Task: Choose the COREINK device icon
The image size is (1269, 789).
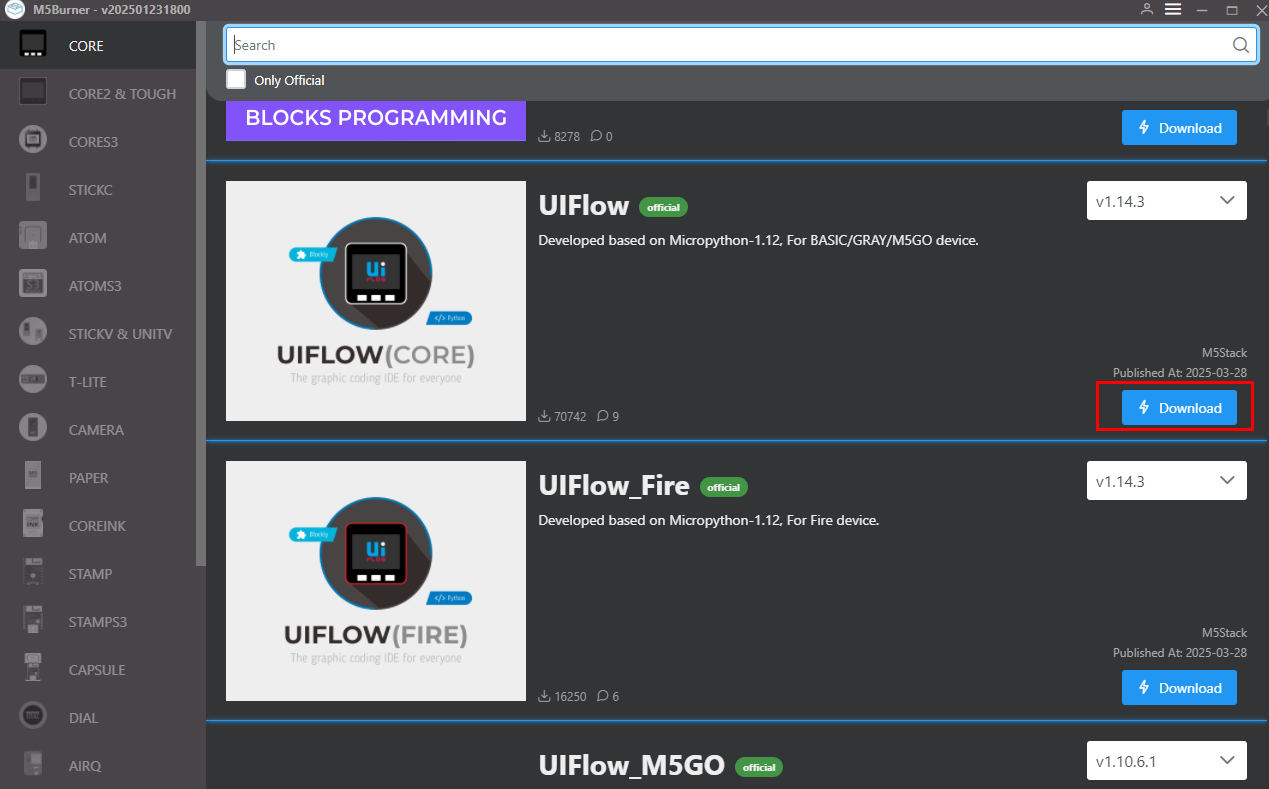Action: [x=33, y=525]
